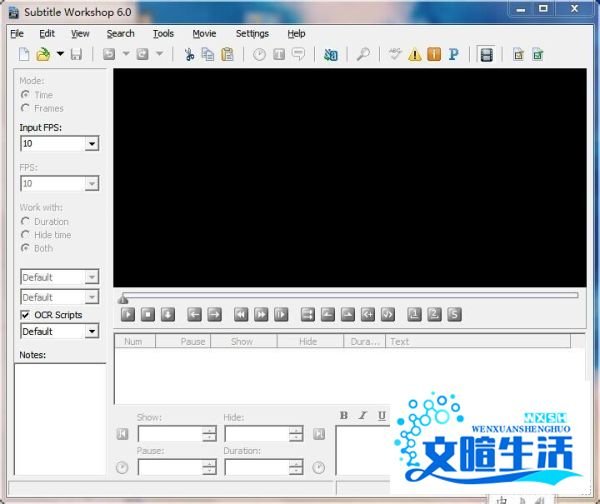This screenshot has height=504, width=600.
Task: Select Both under Work with
Action: pos(25,248)
